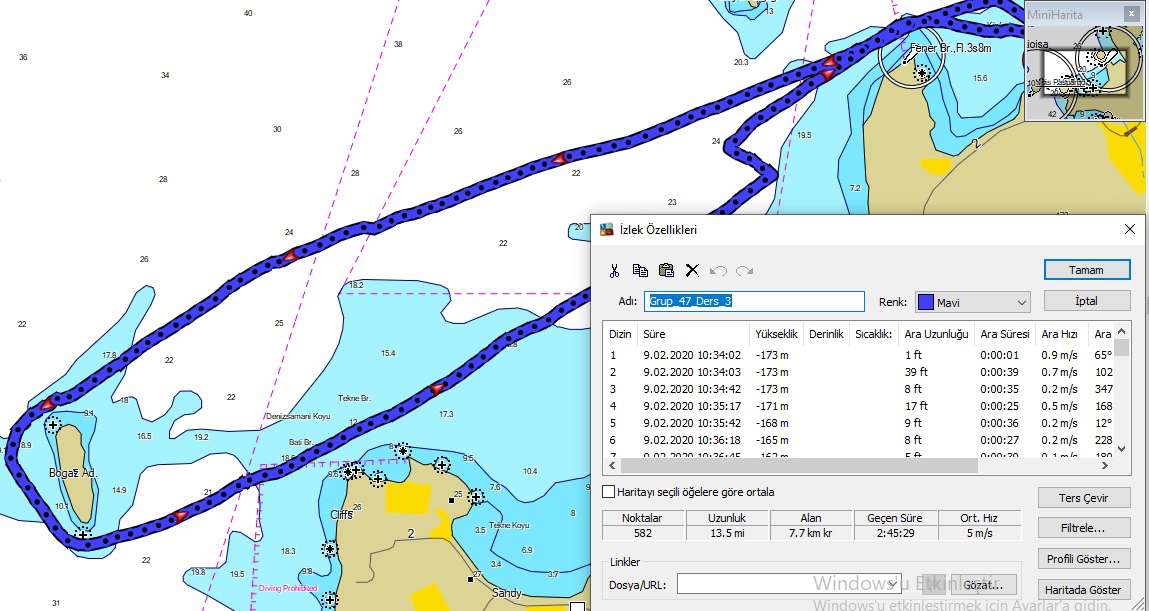Click the Derinlik column header
This screenshot has height=611, width=1149.
(827, 334)
